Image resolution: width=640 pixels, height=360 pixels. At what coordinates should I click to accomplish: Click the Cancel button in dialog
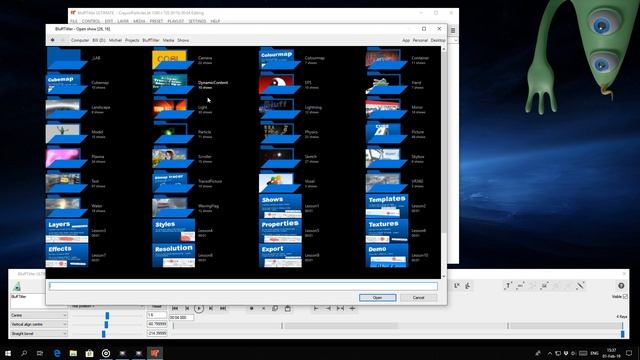click(x=418, y=298)
